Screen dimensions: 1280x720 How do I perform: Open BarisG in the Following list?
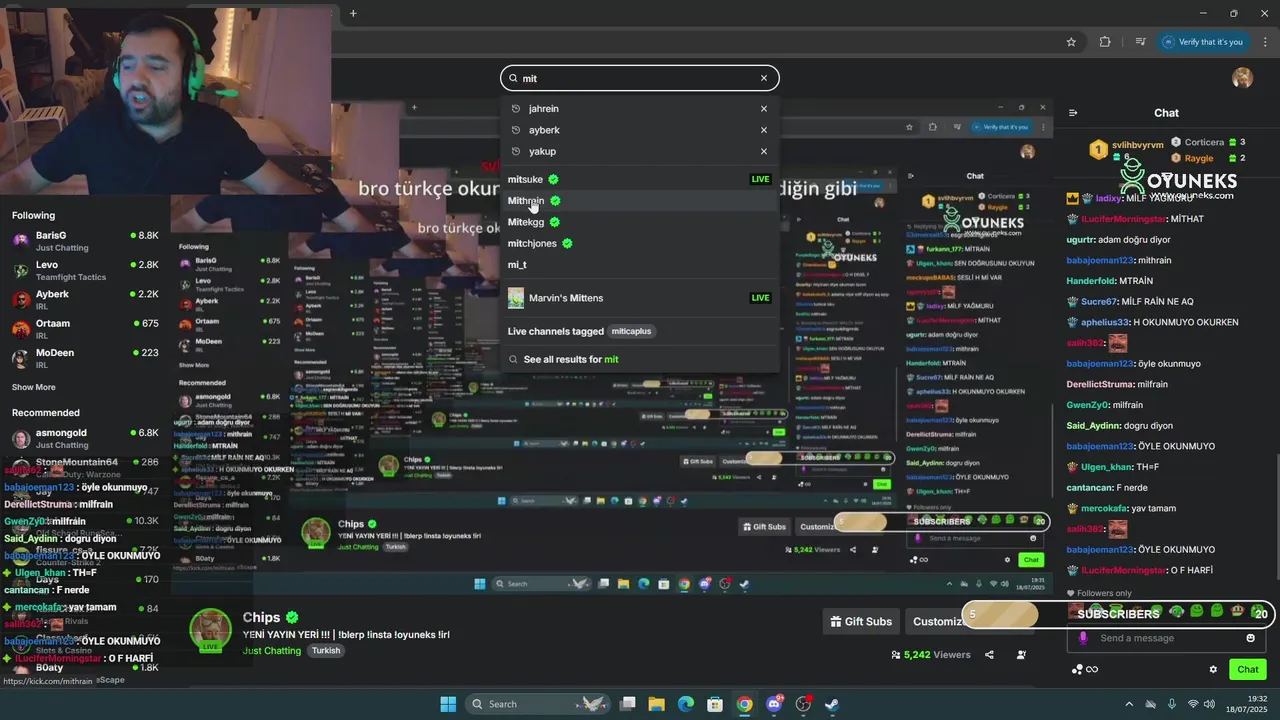(x=85, y=241)
